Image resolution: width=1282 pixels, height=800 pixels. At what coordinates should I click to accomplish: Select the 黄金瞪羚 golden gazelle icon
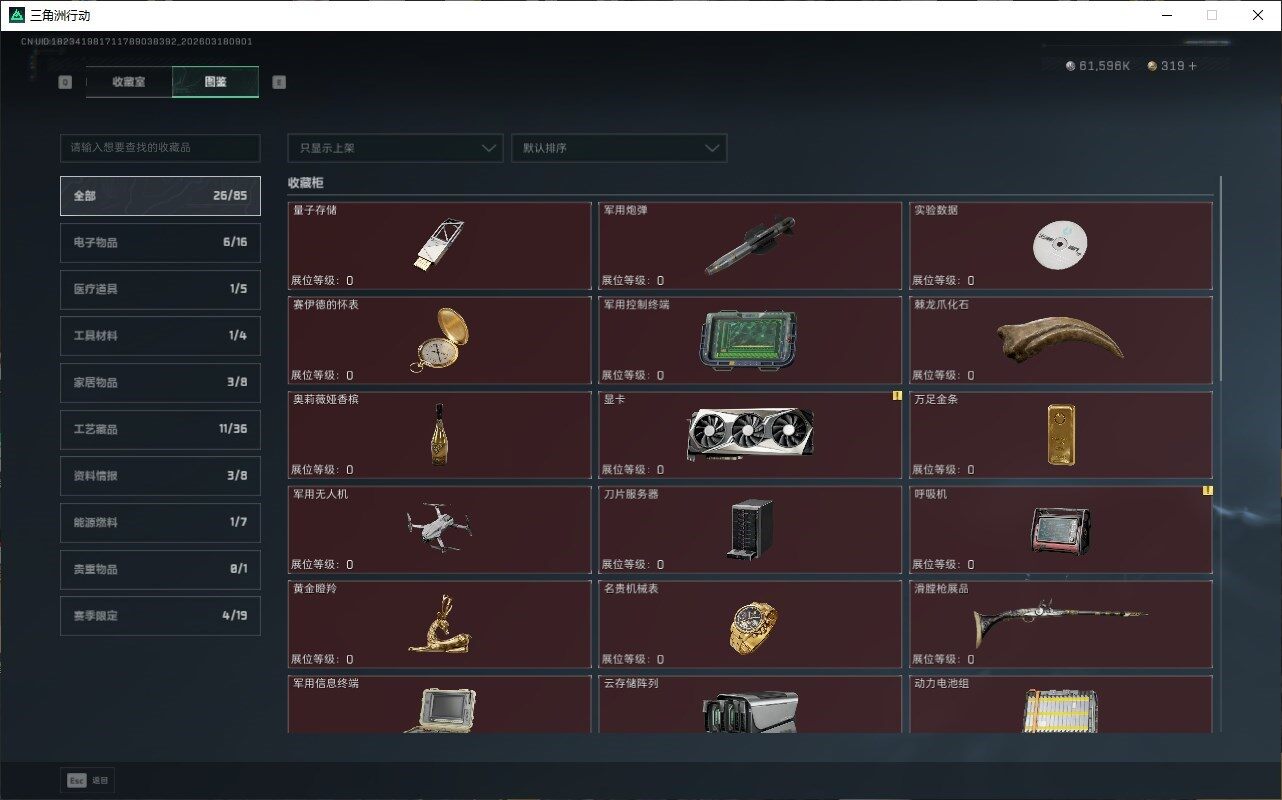click(x=439, y=625)
